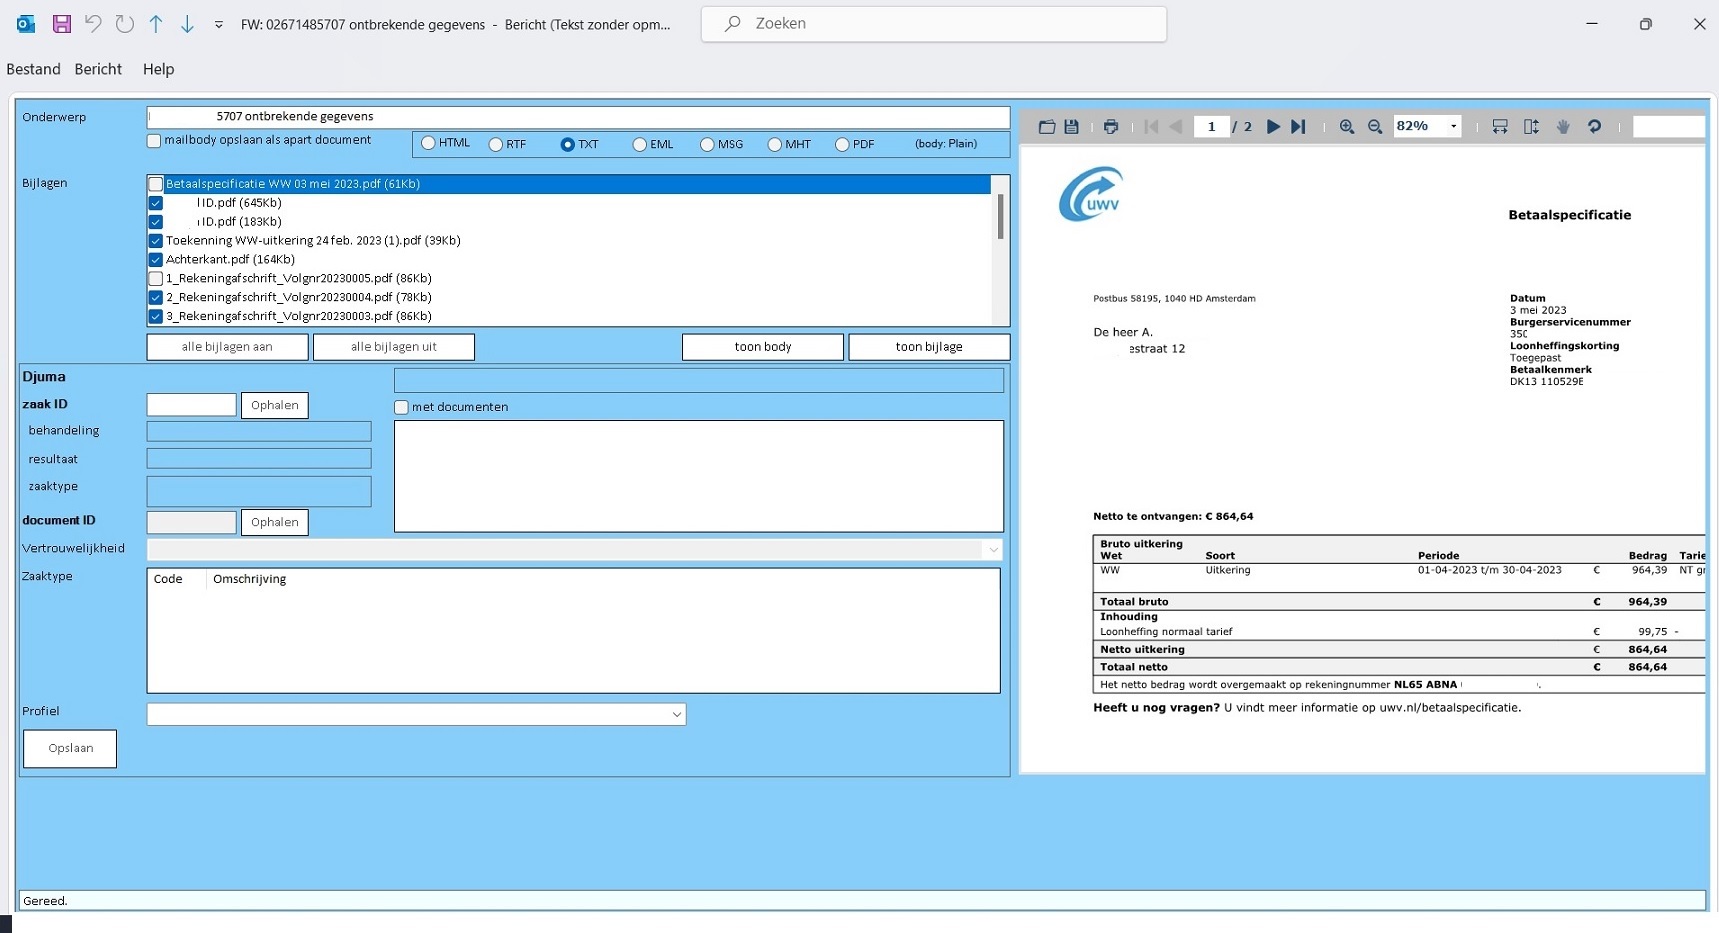The height and width of the screenshot is (933, 1719).
Task: Go to next page in PDF preview
Action: click(x=1273, y=127)
